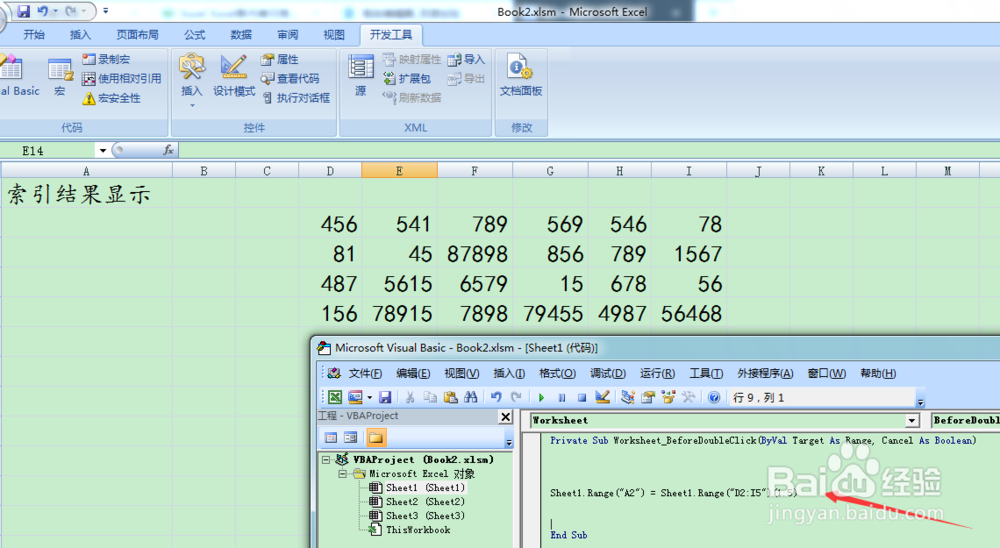Screen dimensions: 1000x548
Task: Click cell containing 56468
Action: [x=689, y=313]
